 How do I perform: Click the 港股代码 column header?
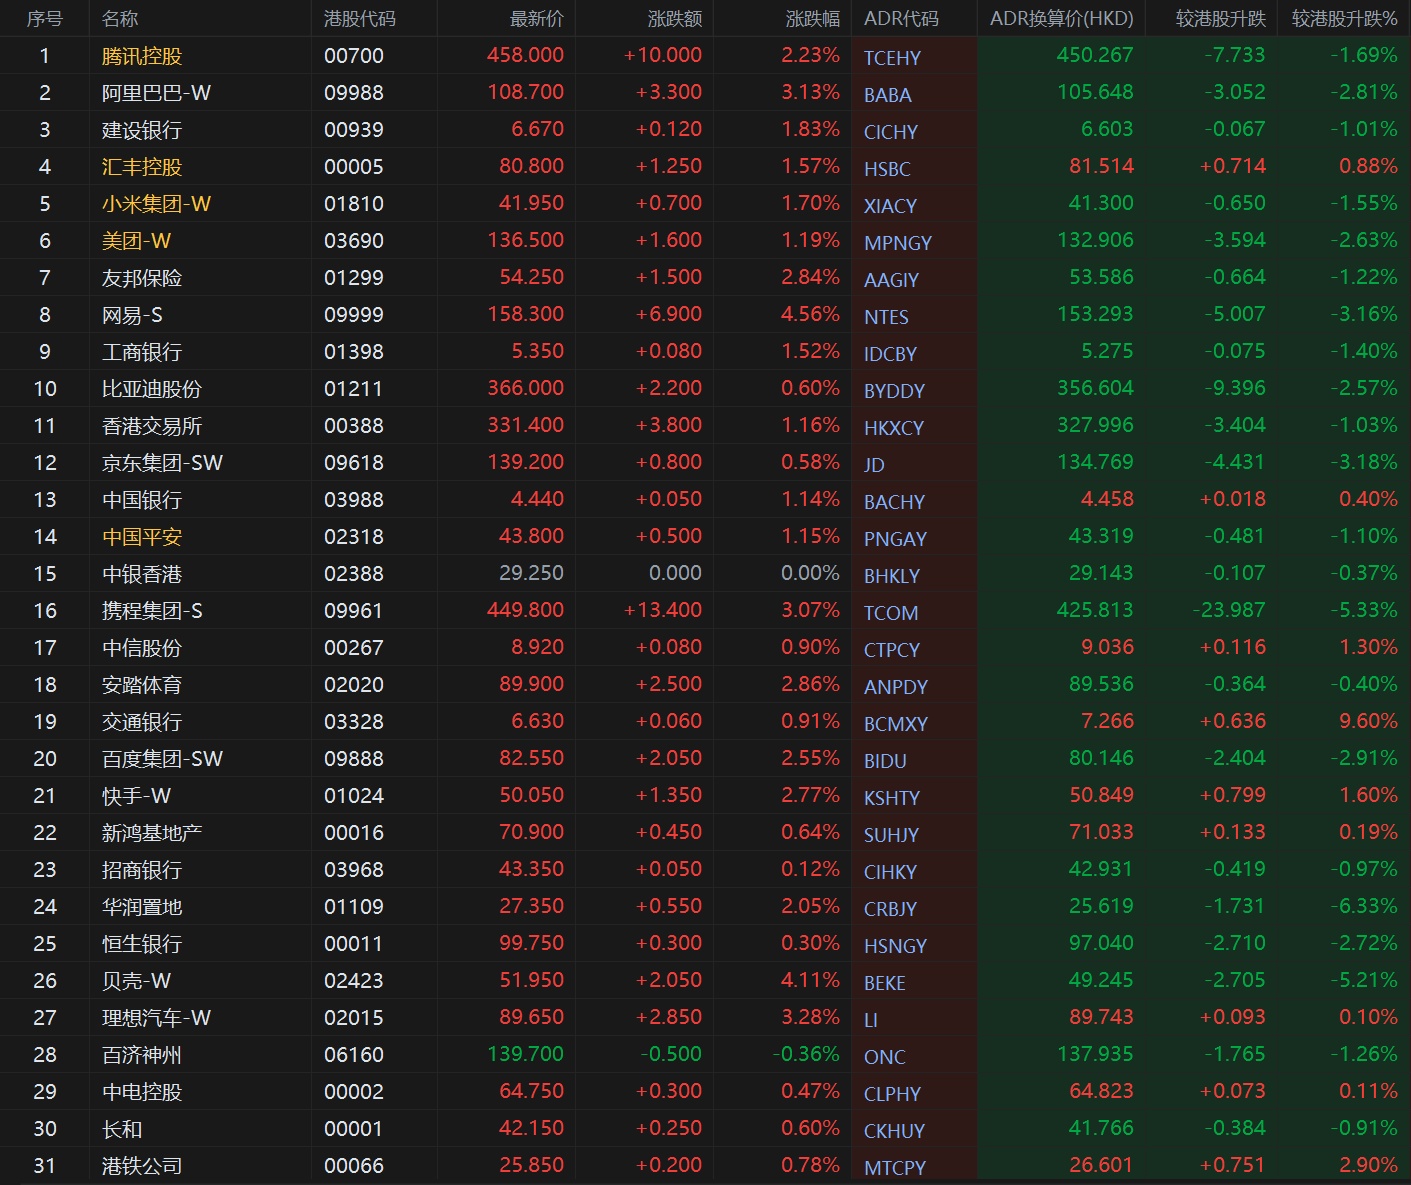click(x=359, y=18)
